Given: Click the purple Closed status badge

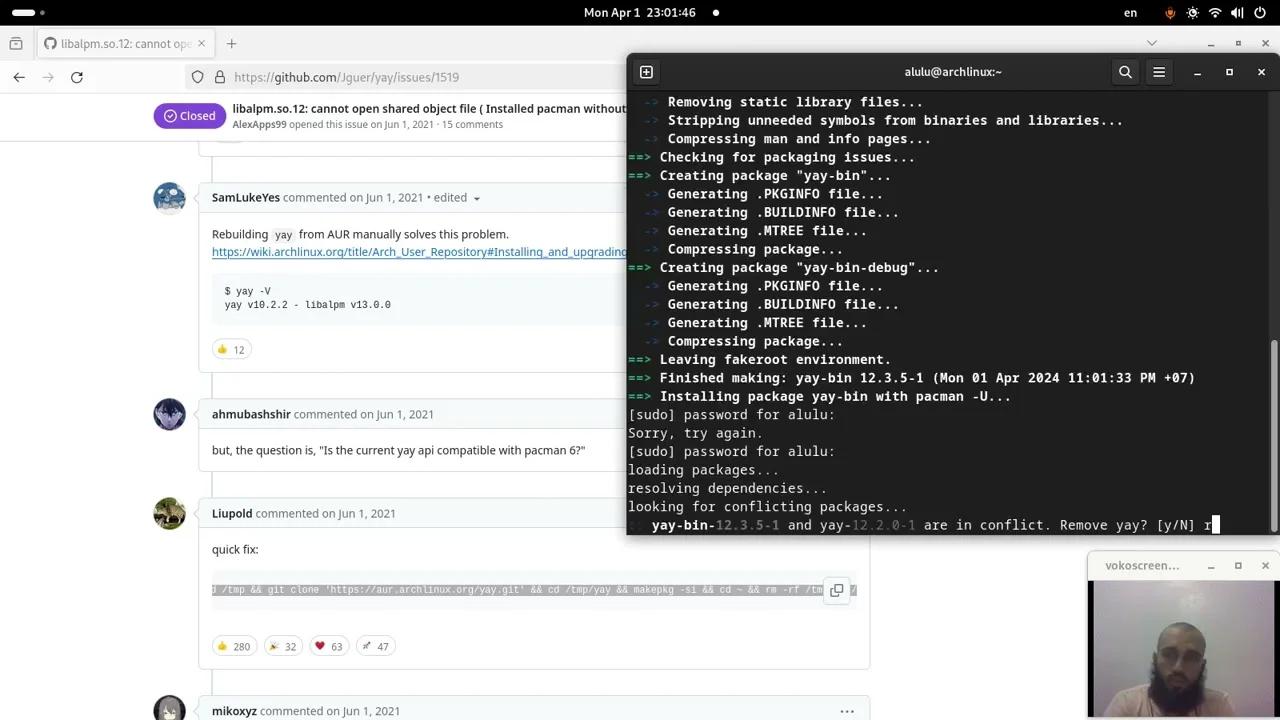Looking at the screenshot, I should (190, 116).
